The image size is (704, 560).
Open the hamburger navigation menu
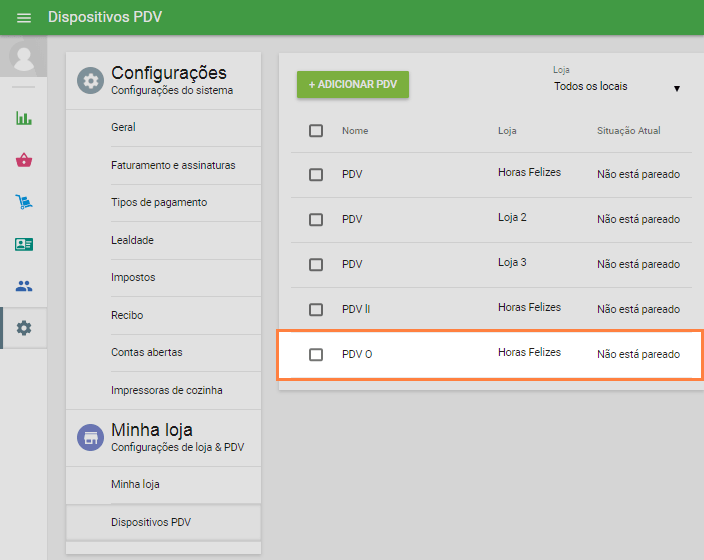[24, 18]
